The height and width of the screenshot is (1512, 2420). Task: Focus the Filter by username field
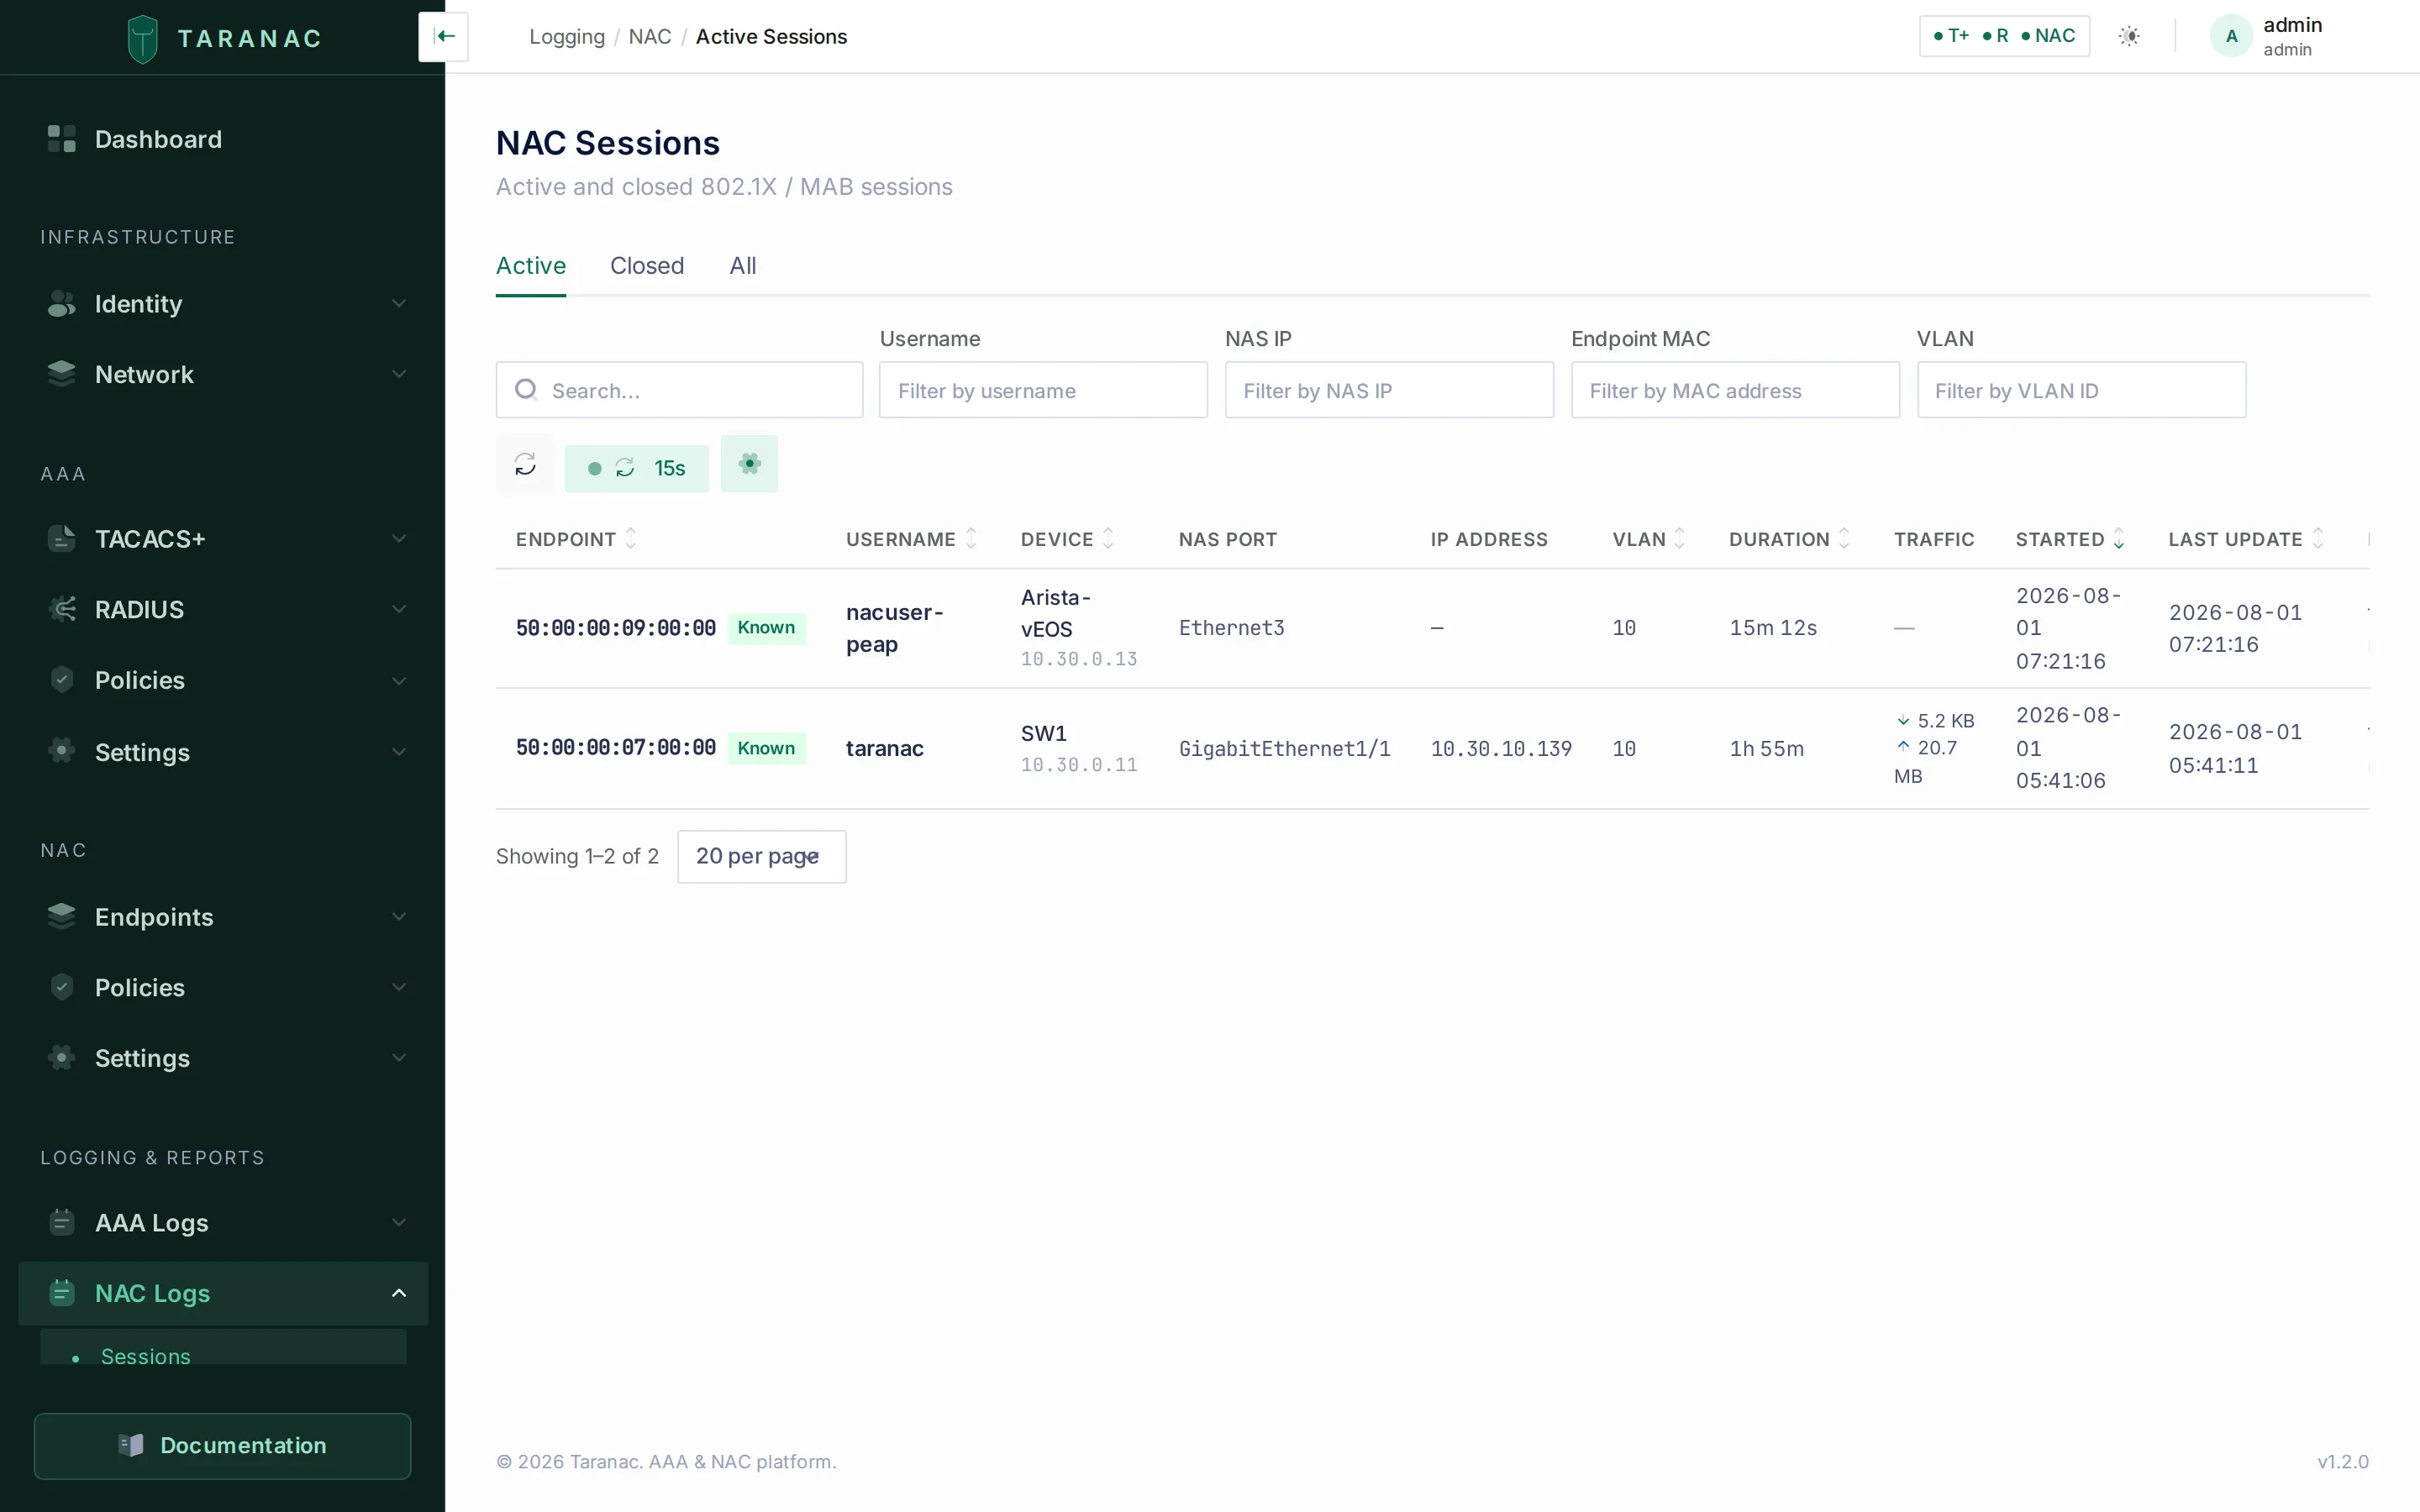pos(1043,390)
